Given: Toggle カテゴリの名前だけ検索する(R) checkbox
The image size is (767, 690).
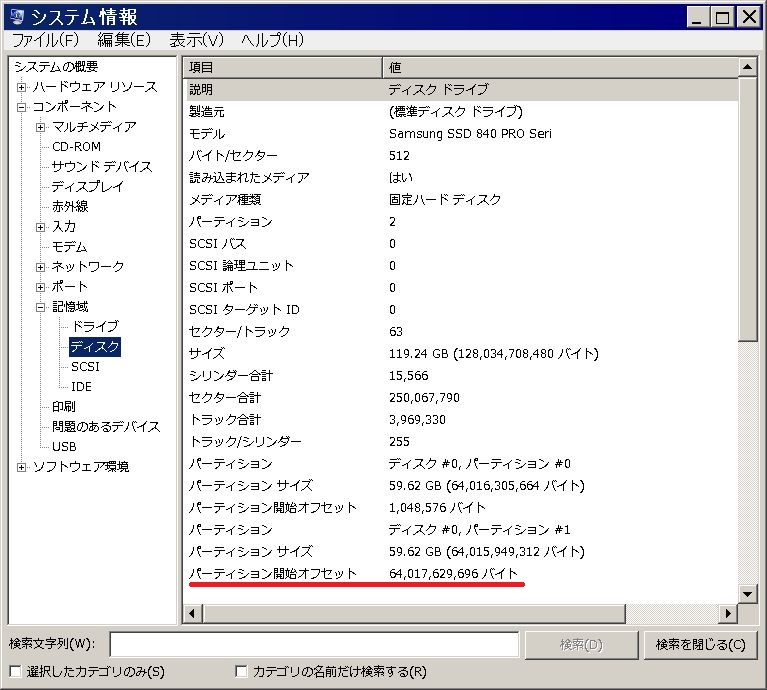Looking at the screenshot, I should point(241,672).
